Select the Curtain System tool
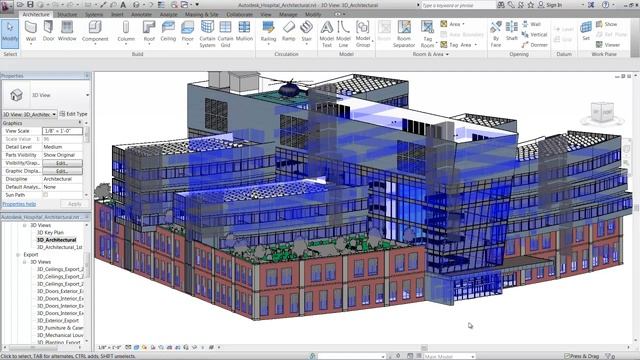The width and height of the screenshot is (640, 360). pos(207,34)
